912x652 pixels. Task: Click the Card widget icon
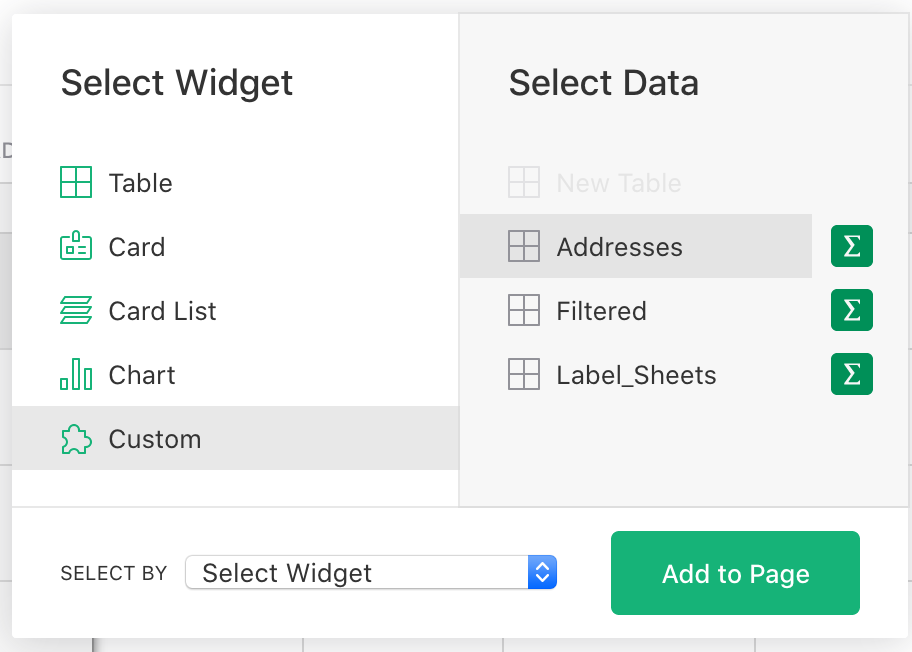(x=76, y=247)
